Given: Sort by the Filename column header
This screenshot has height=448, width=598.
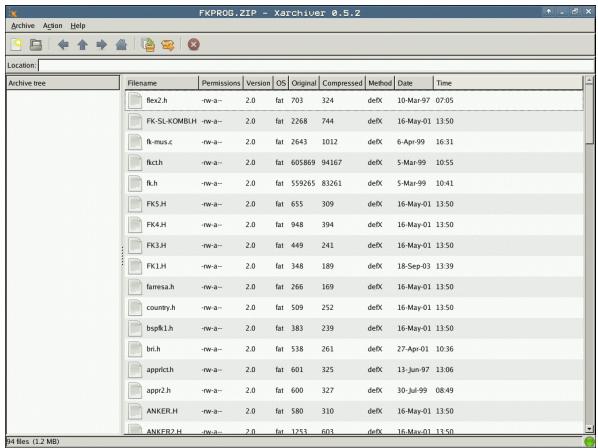Looking at the screenshot, I should (x=162, y=83).
